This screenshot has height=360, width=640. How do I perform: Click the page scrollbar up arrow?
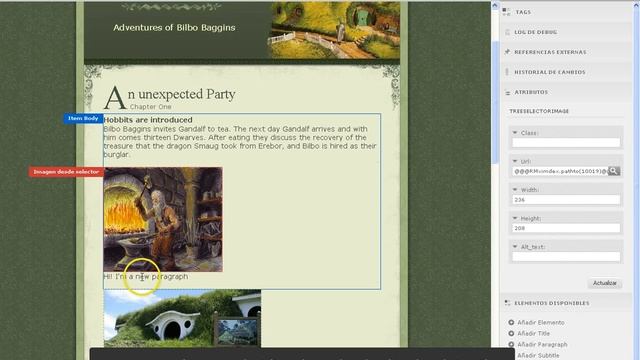pyautogui.click(x=495, y=5)
